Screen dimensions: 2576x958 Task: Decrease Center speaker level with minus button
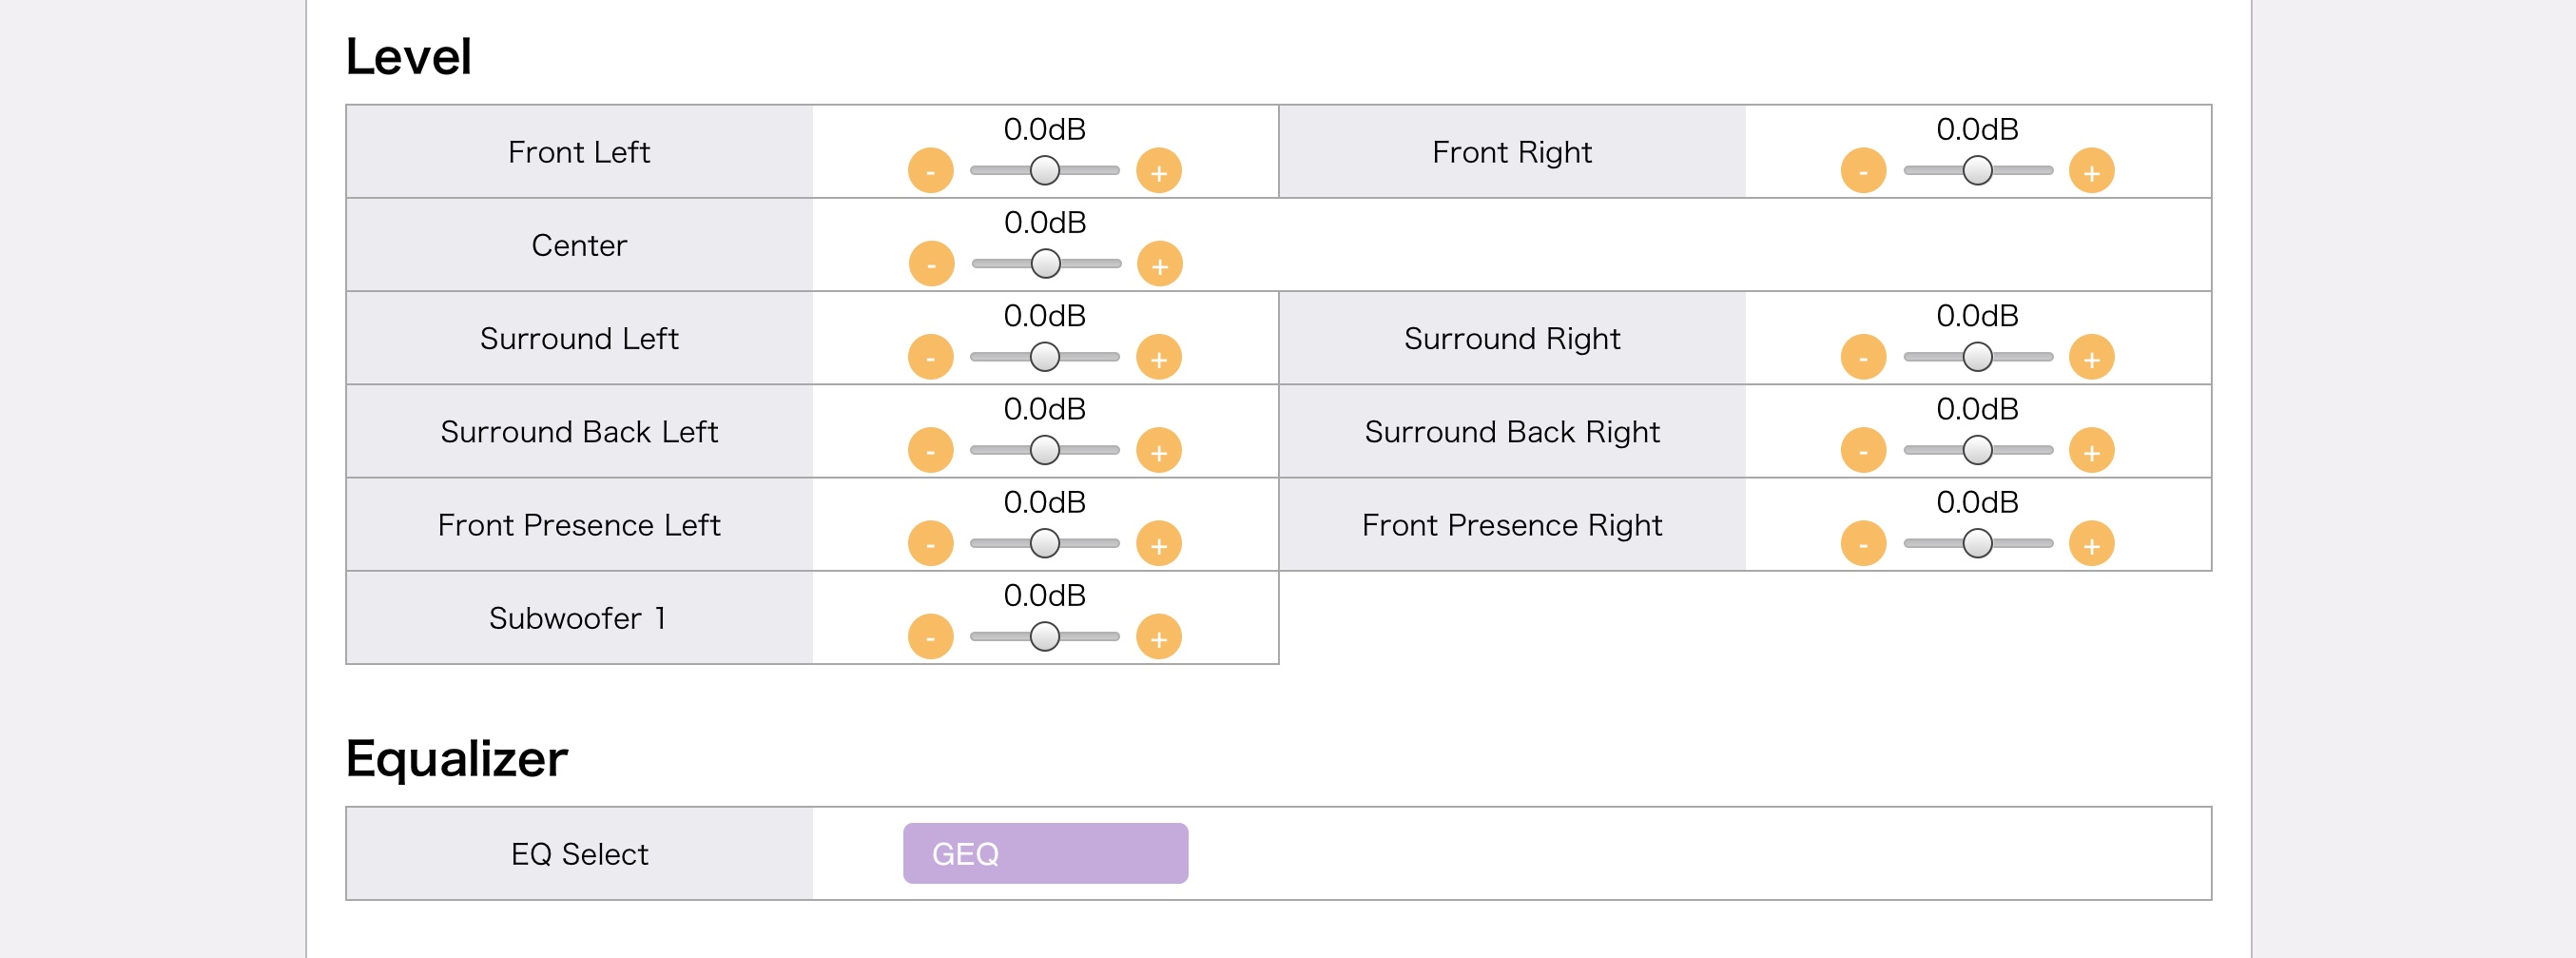point(931,264)
